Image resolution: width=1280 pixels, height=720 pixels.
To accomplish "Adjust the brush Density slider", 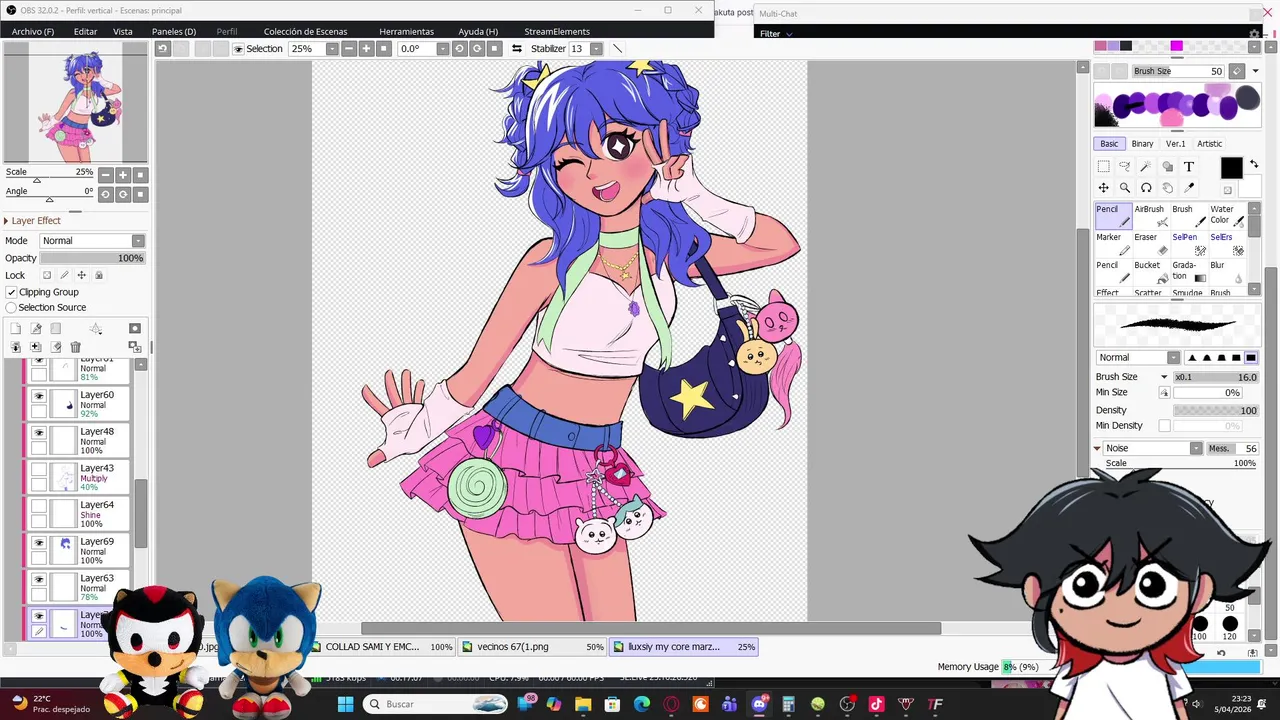I will 1215,410.
